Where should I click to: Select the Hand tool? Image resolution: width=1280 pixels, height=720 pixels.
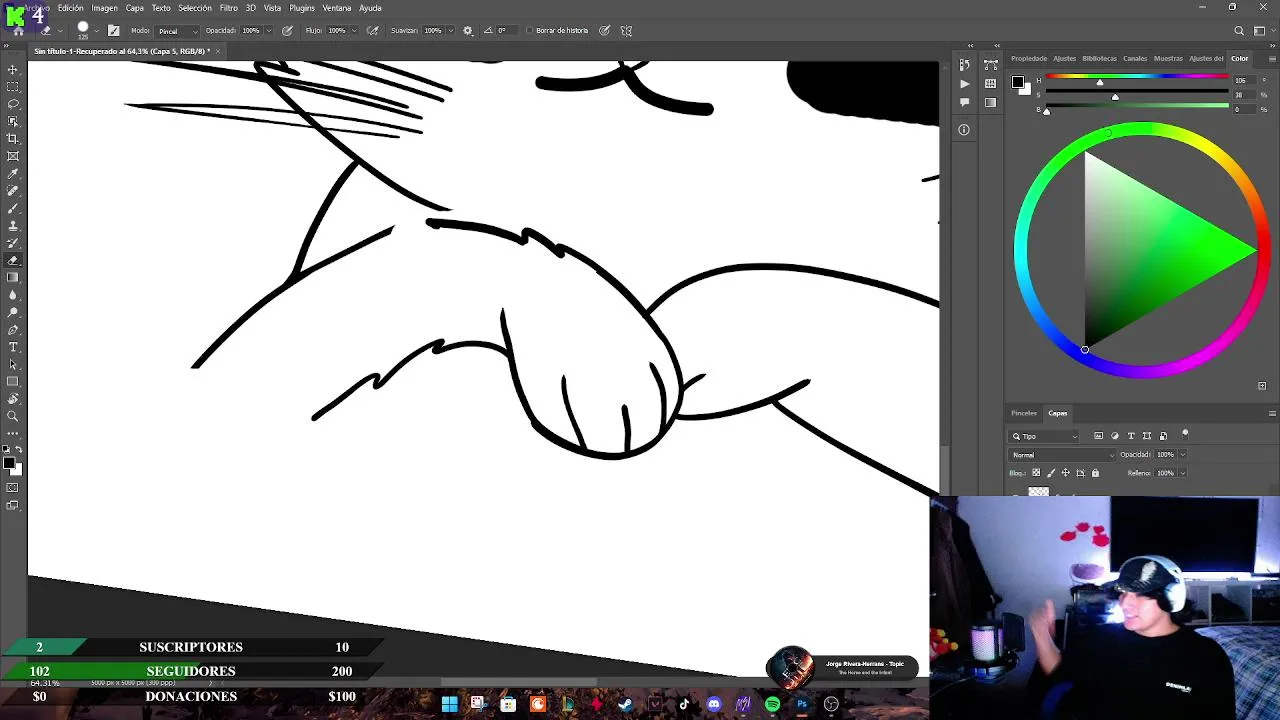13,399
